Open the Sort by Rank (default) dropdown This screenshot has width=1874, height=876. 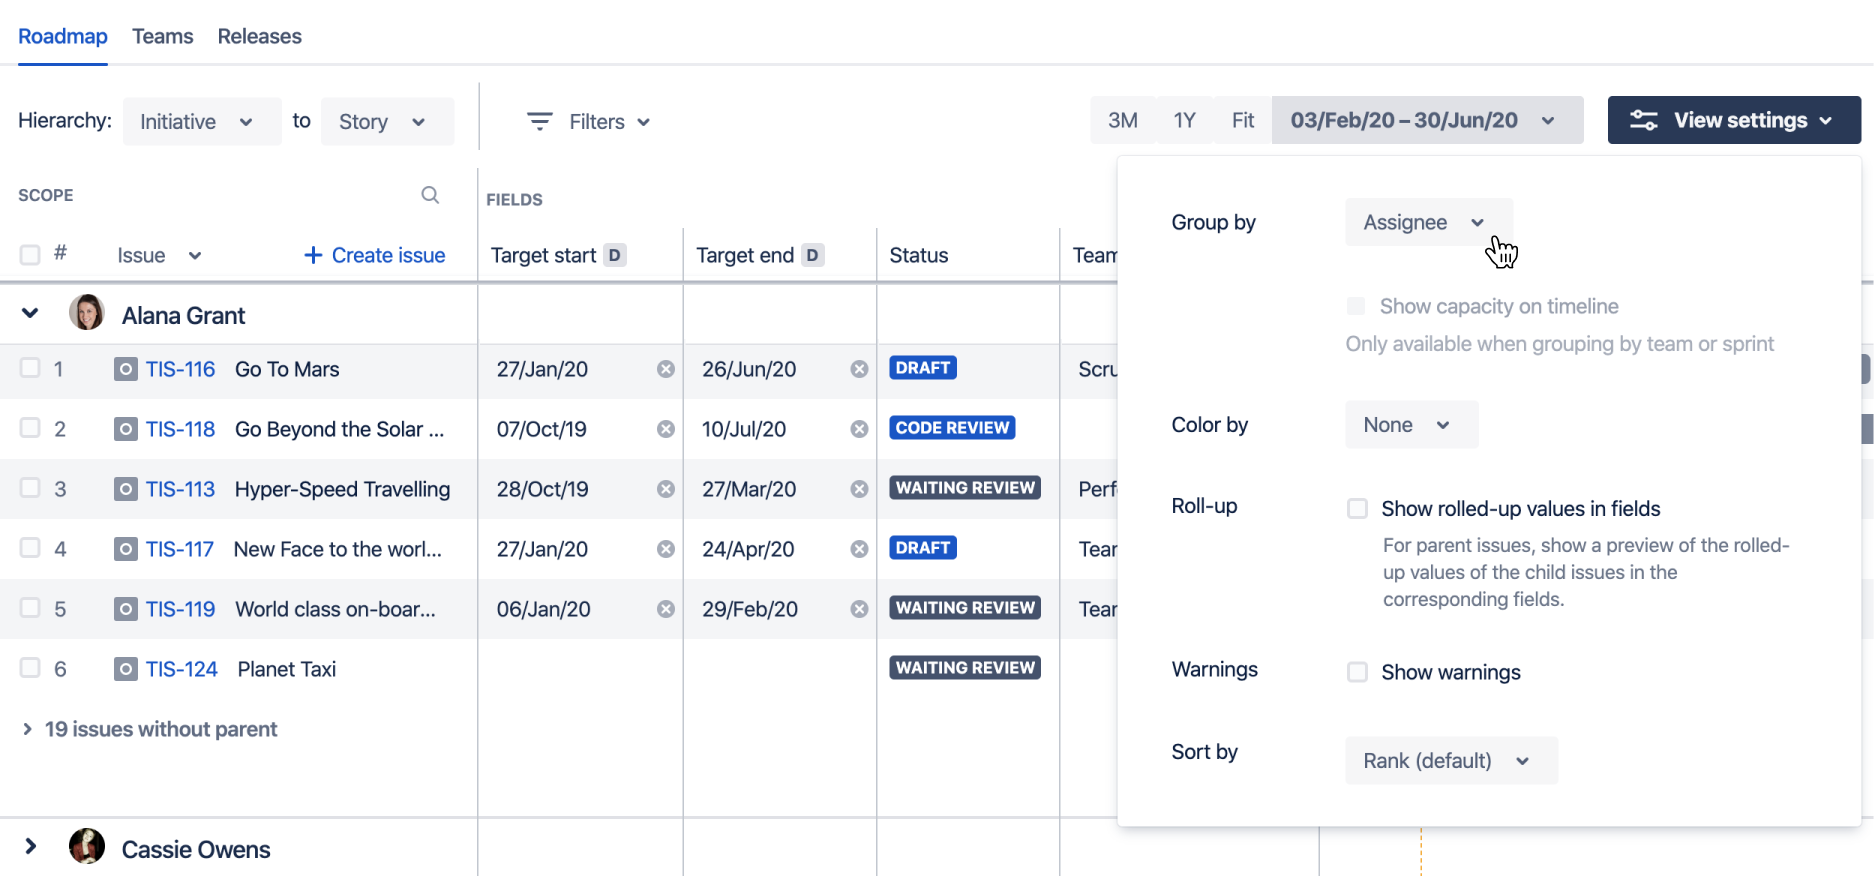pos(1451,761)
